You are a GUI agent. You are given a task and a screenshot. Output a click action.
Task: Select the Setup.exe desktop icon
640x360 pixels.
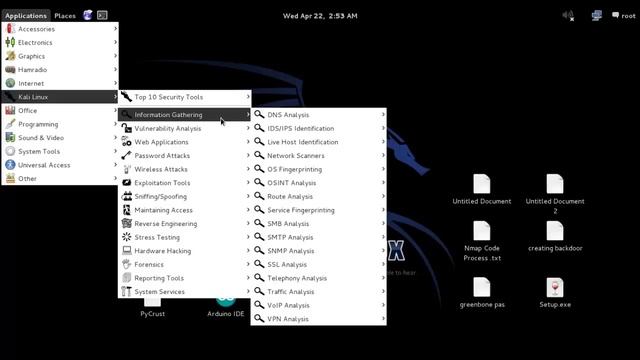click(x=555, y=293)
